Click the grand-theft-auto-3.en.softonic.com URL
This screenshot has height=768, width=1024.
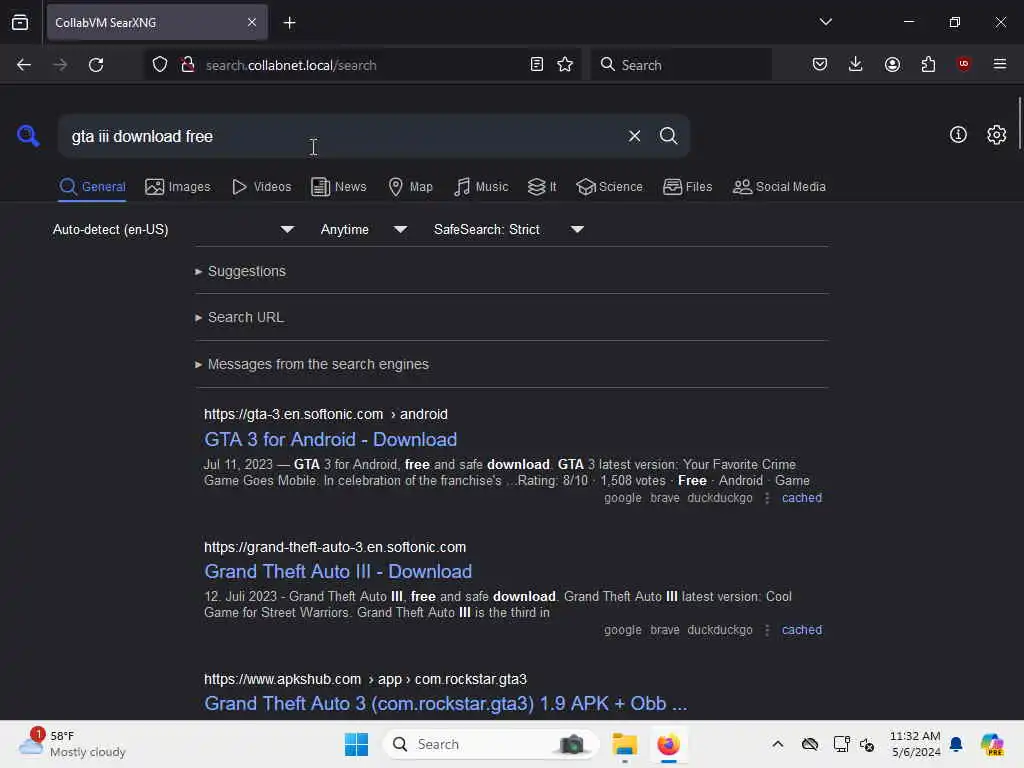[334, 547]
